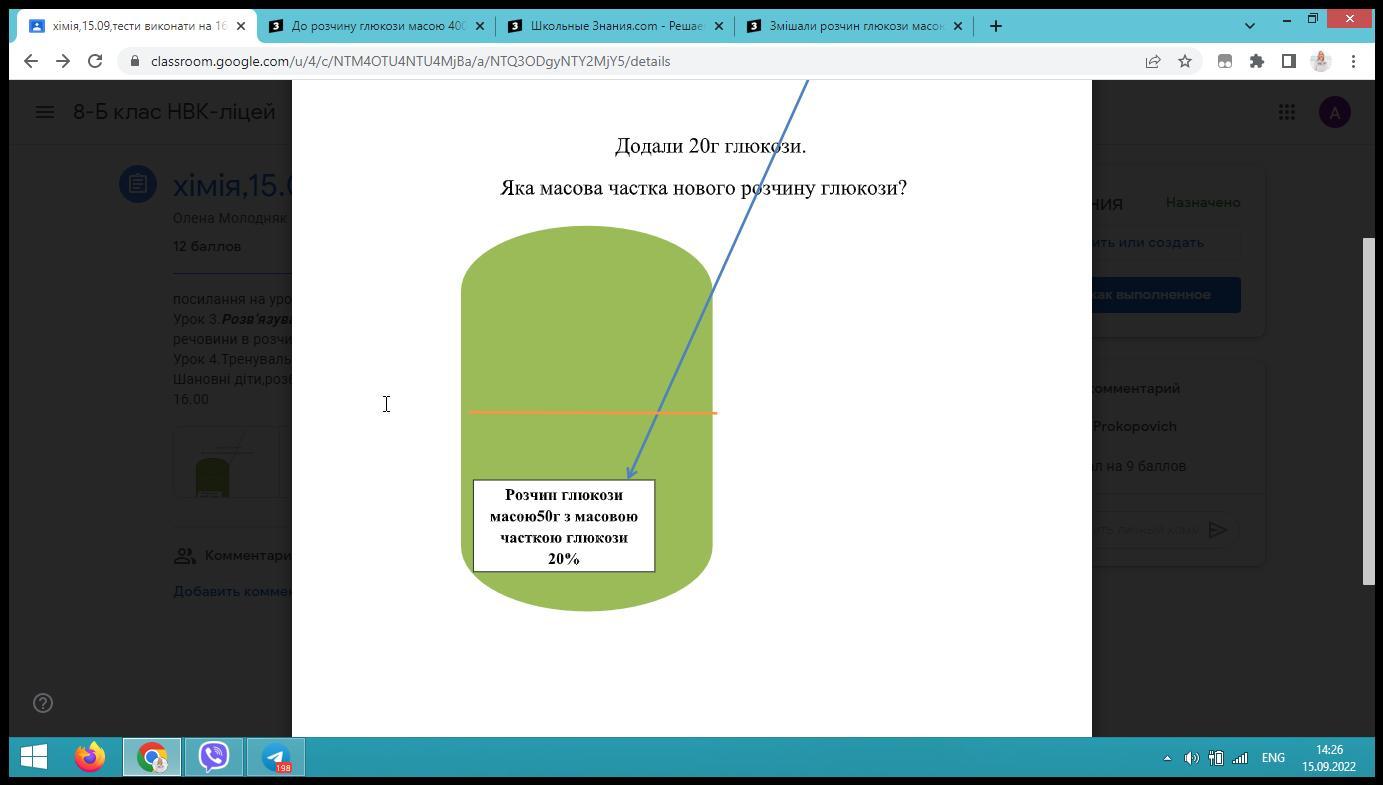Open Telegram from the taskbar

click(276, 757)
